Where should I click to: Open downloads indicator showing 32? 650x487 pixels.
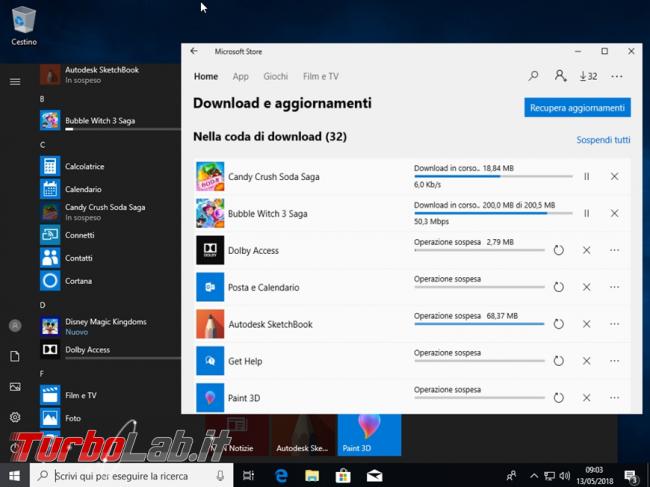coord(588,76)
